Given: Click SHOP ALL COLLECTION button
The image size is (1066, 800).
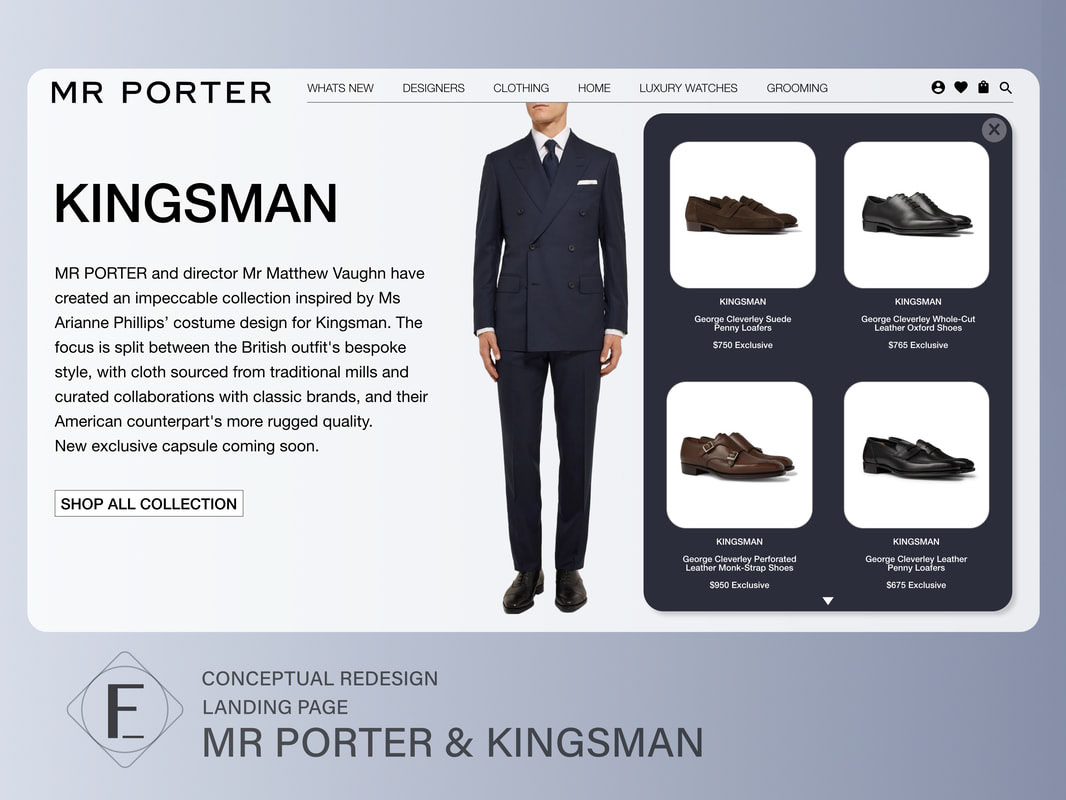Looking at the screenshot, I should click(x=149, y=504).
